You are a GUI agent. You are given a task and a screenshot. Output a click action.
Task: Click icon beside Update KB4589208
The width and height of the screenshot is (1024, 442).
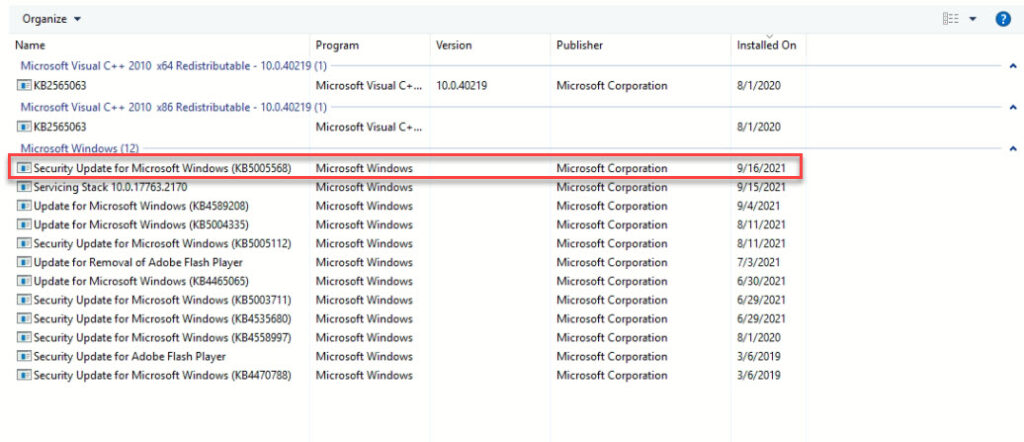[25, 206]
